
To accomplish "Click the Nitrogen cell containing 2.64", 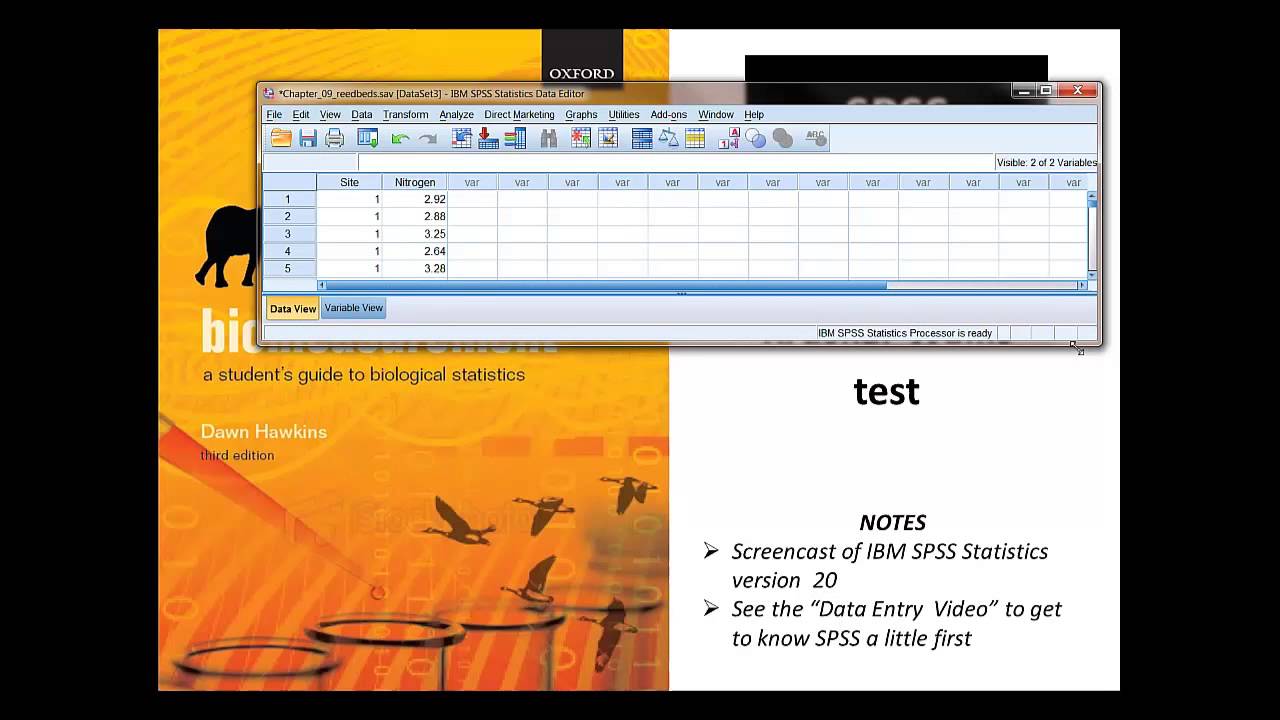I will click(415, 251).
